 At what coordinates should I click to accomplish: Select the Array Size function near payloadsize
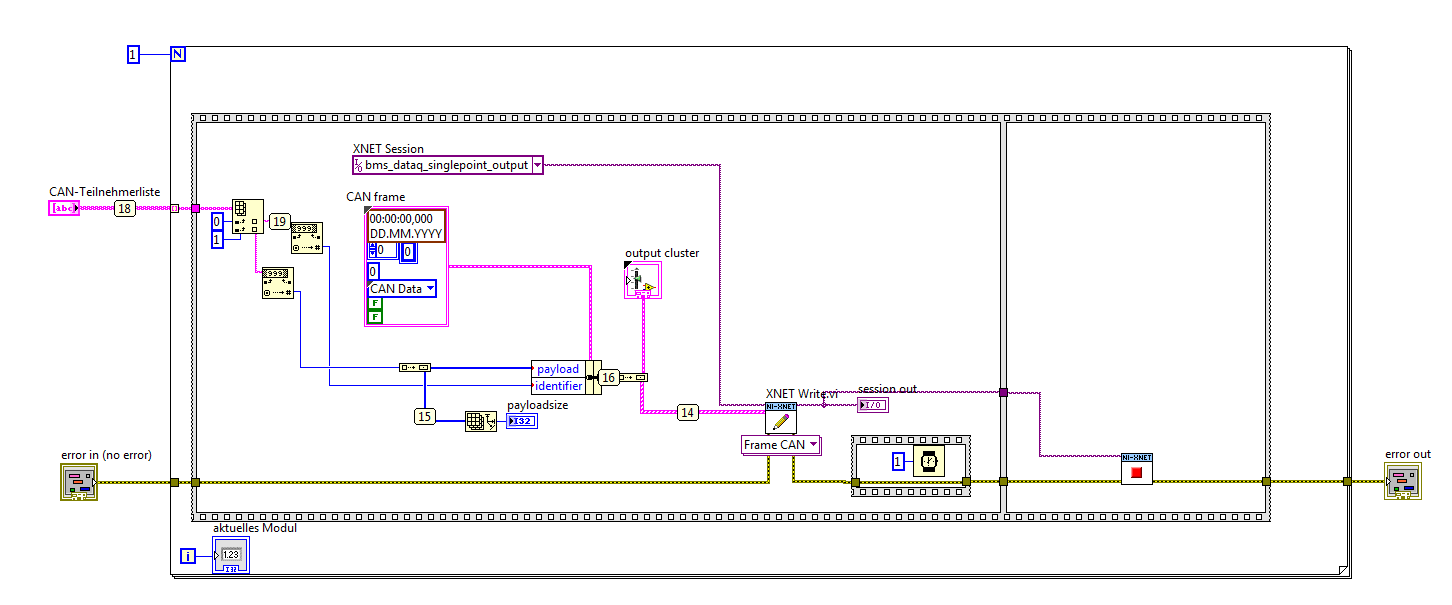[x=482, y=421]
